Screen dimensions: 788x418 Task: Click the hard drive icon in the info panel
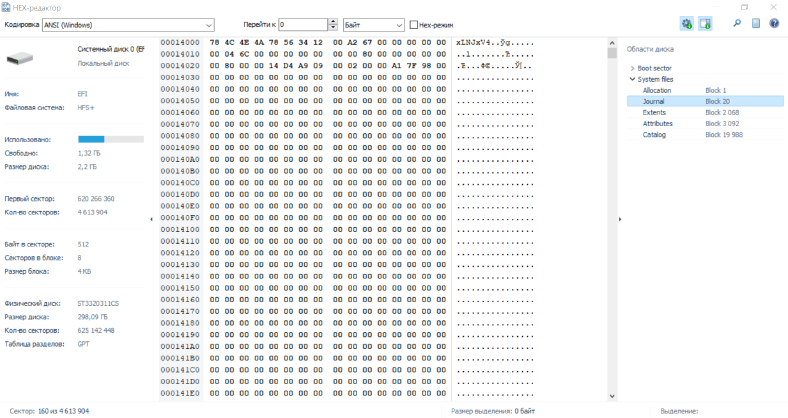pyautogui.click(x=20, y=58)
